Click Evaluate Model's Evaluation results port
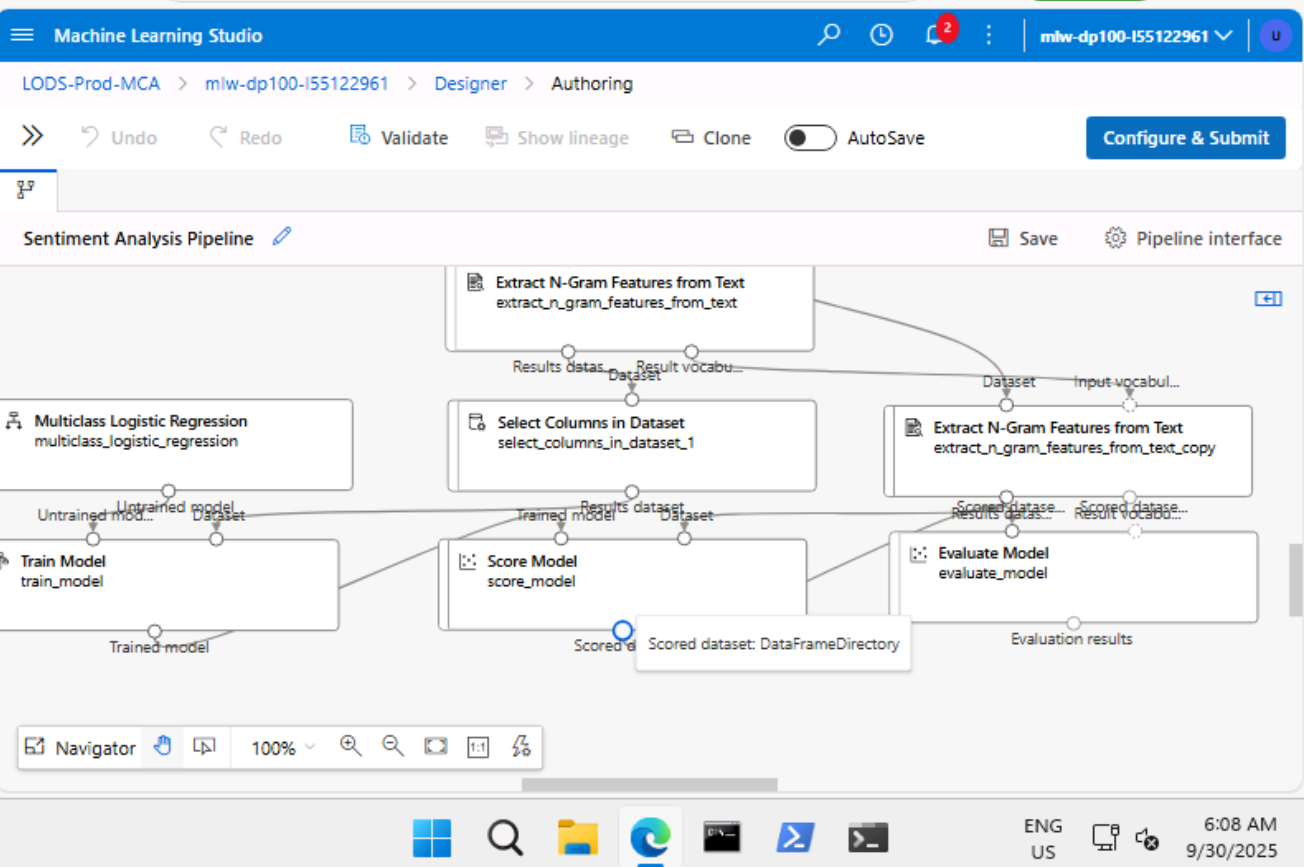Image resolution: width=1304 pixels, height=867 pixels. pos(1073,623)
